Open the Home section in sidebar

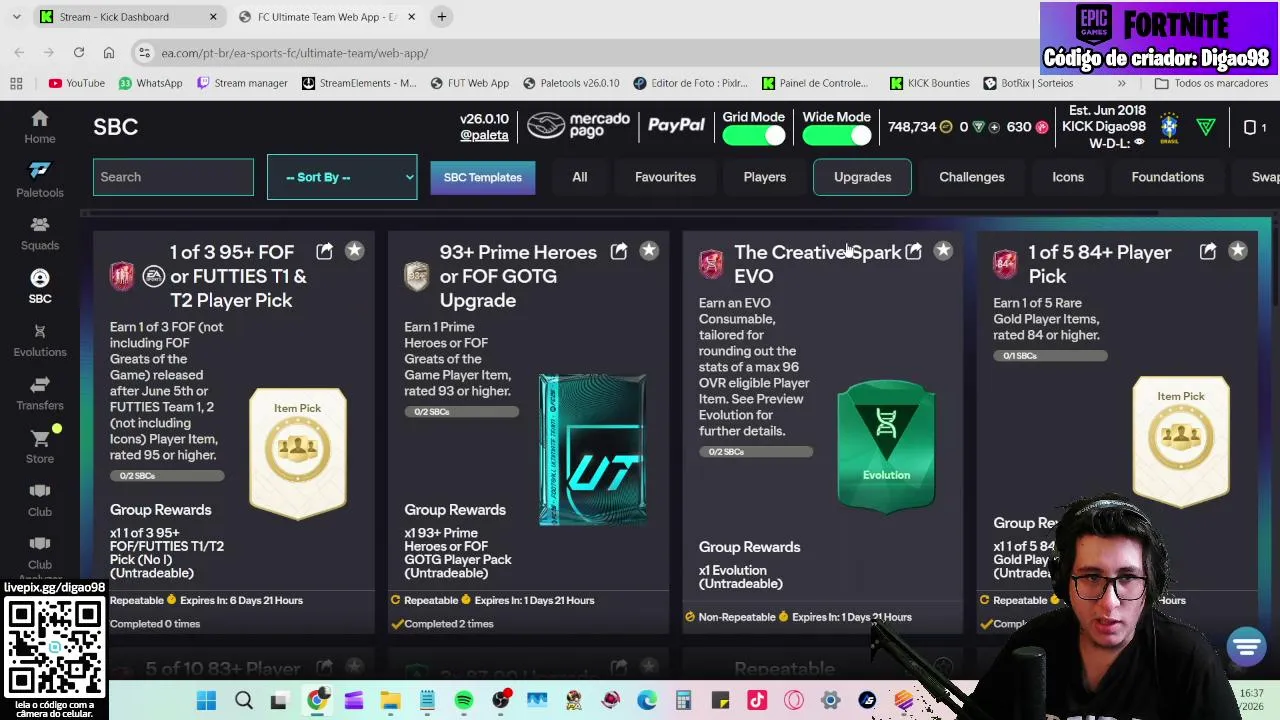(x=40, y=127)
